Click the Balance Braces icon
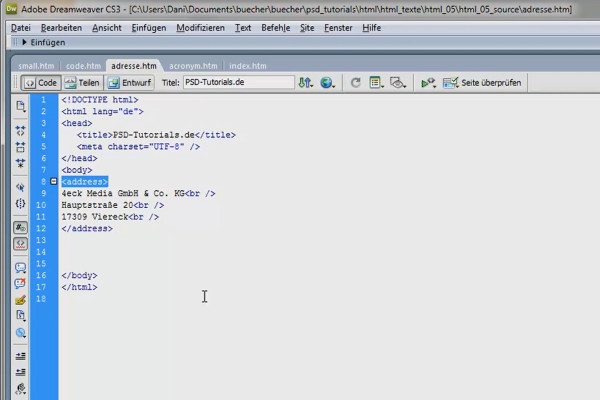 (x=21, y=204)
